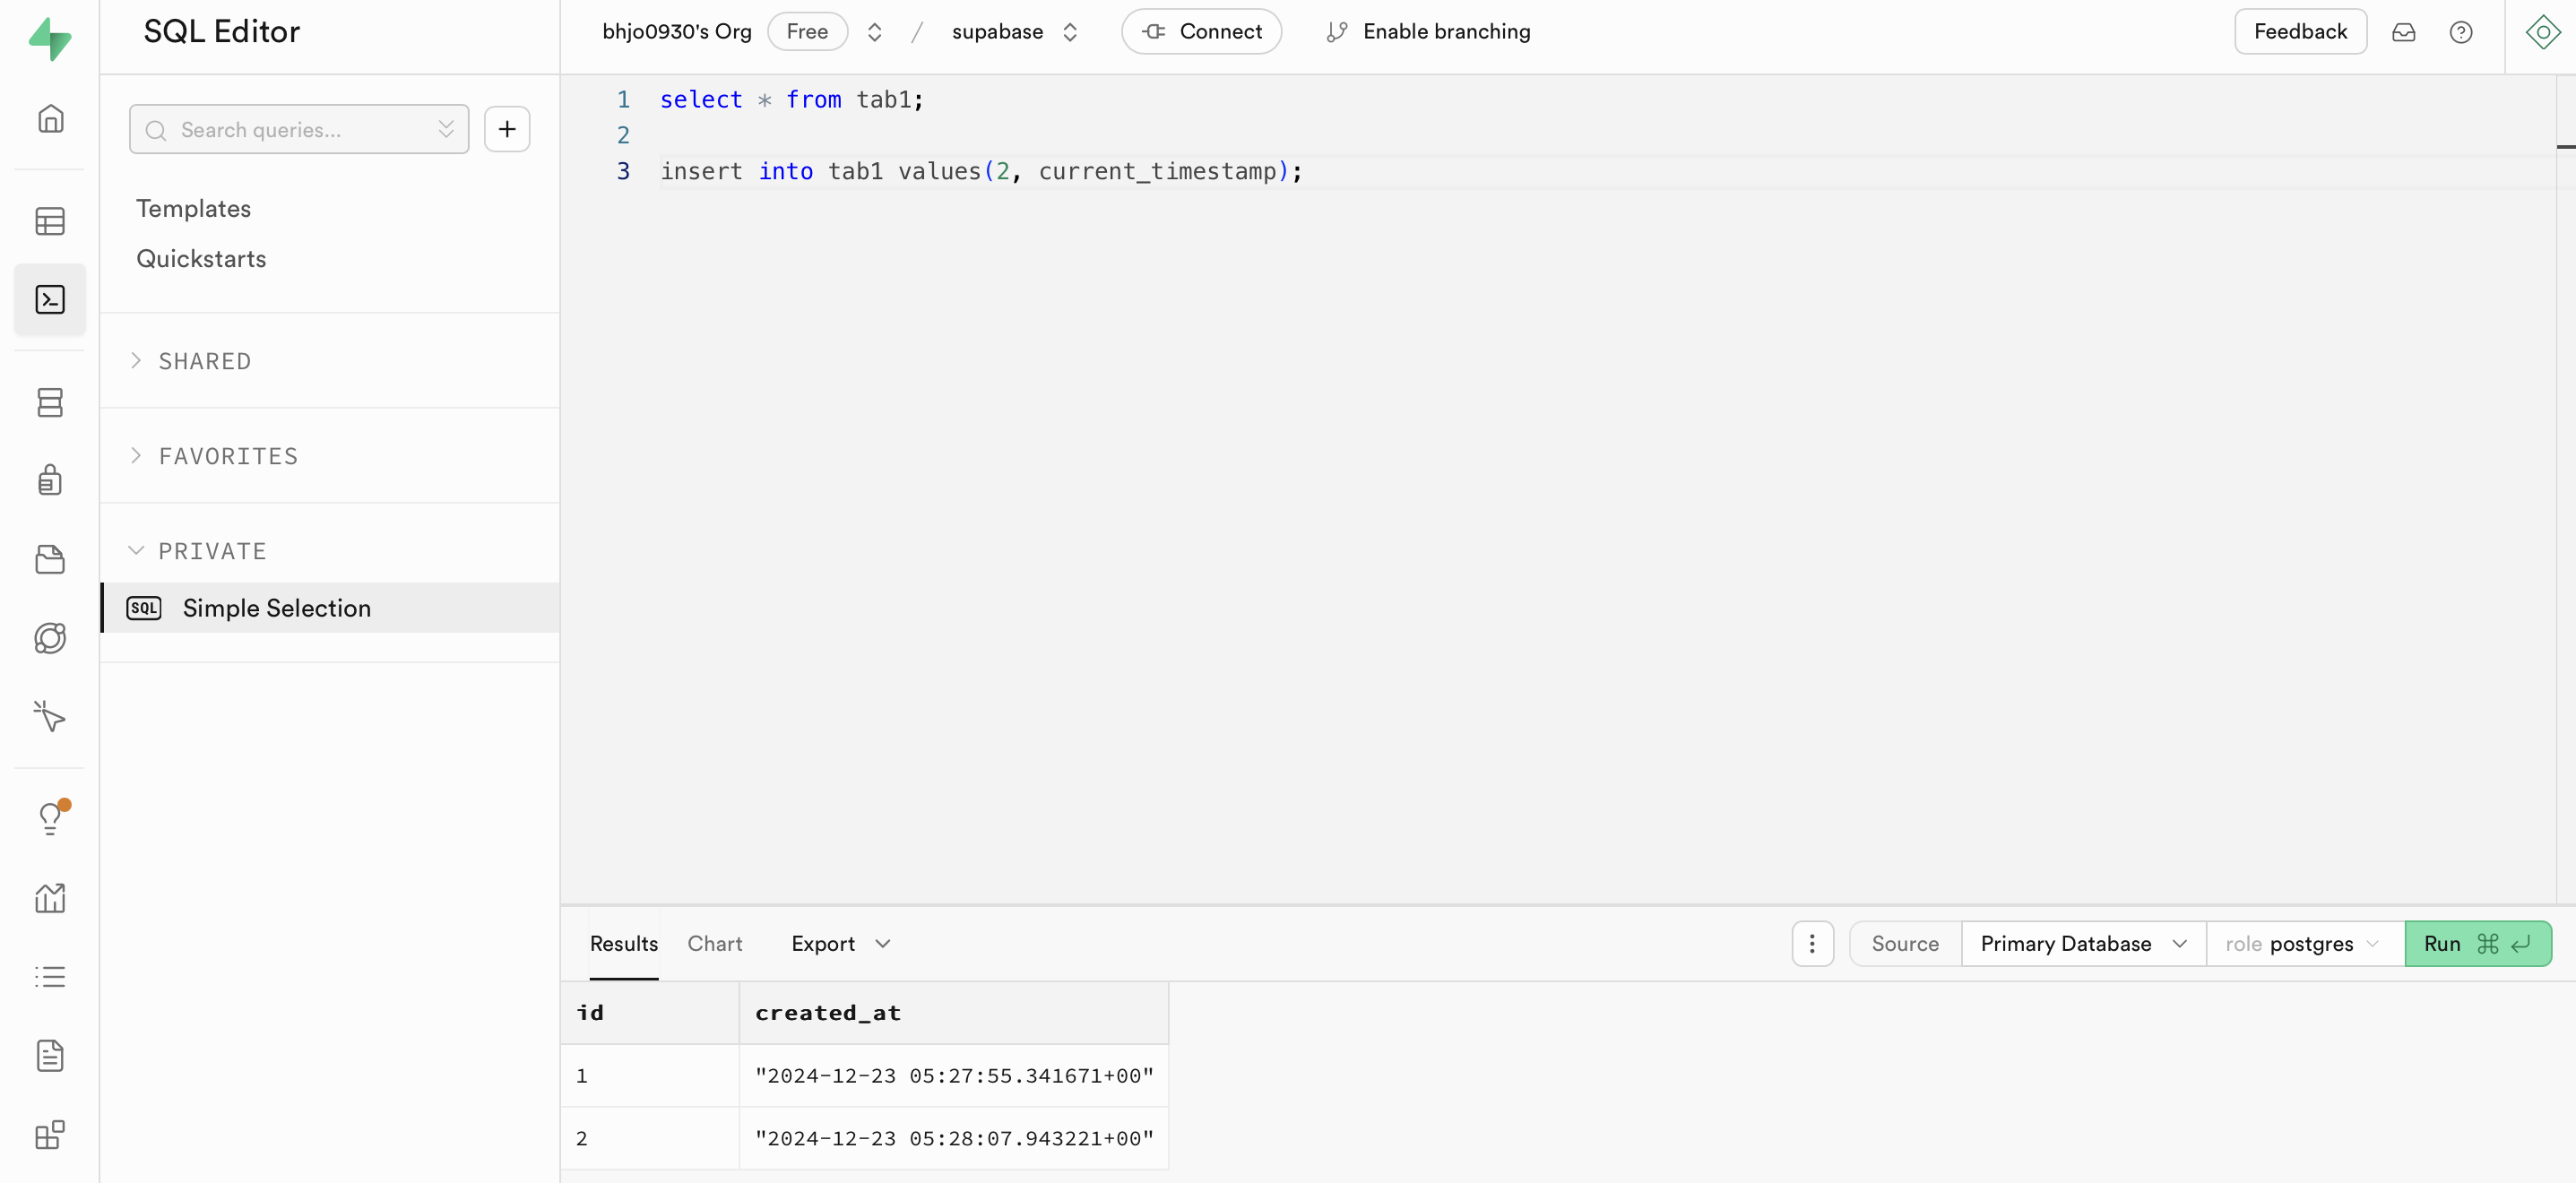2576x1183 pixels.
Task: Switch to the Chart tab
Action: point(714,943)
